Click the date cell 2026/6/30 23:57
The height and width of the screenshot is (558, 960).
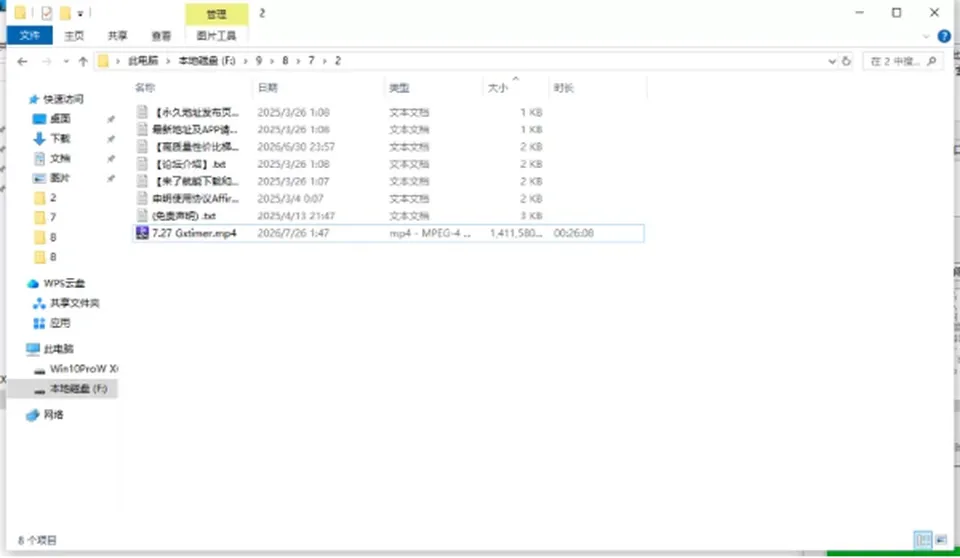[x=296, y=146]
